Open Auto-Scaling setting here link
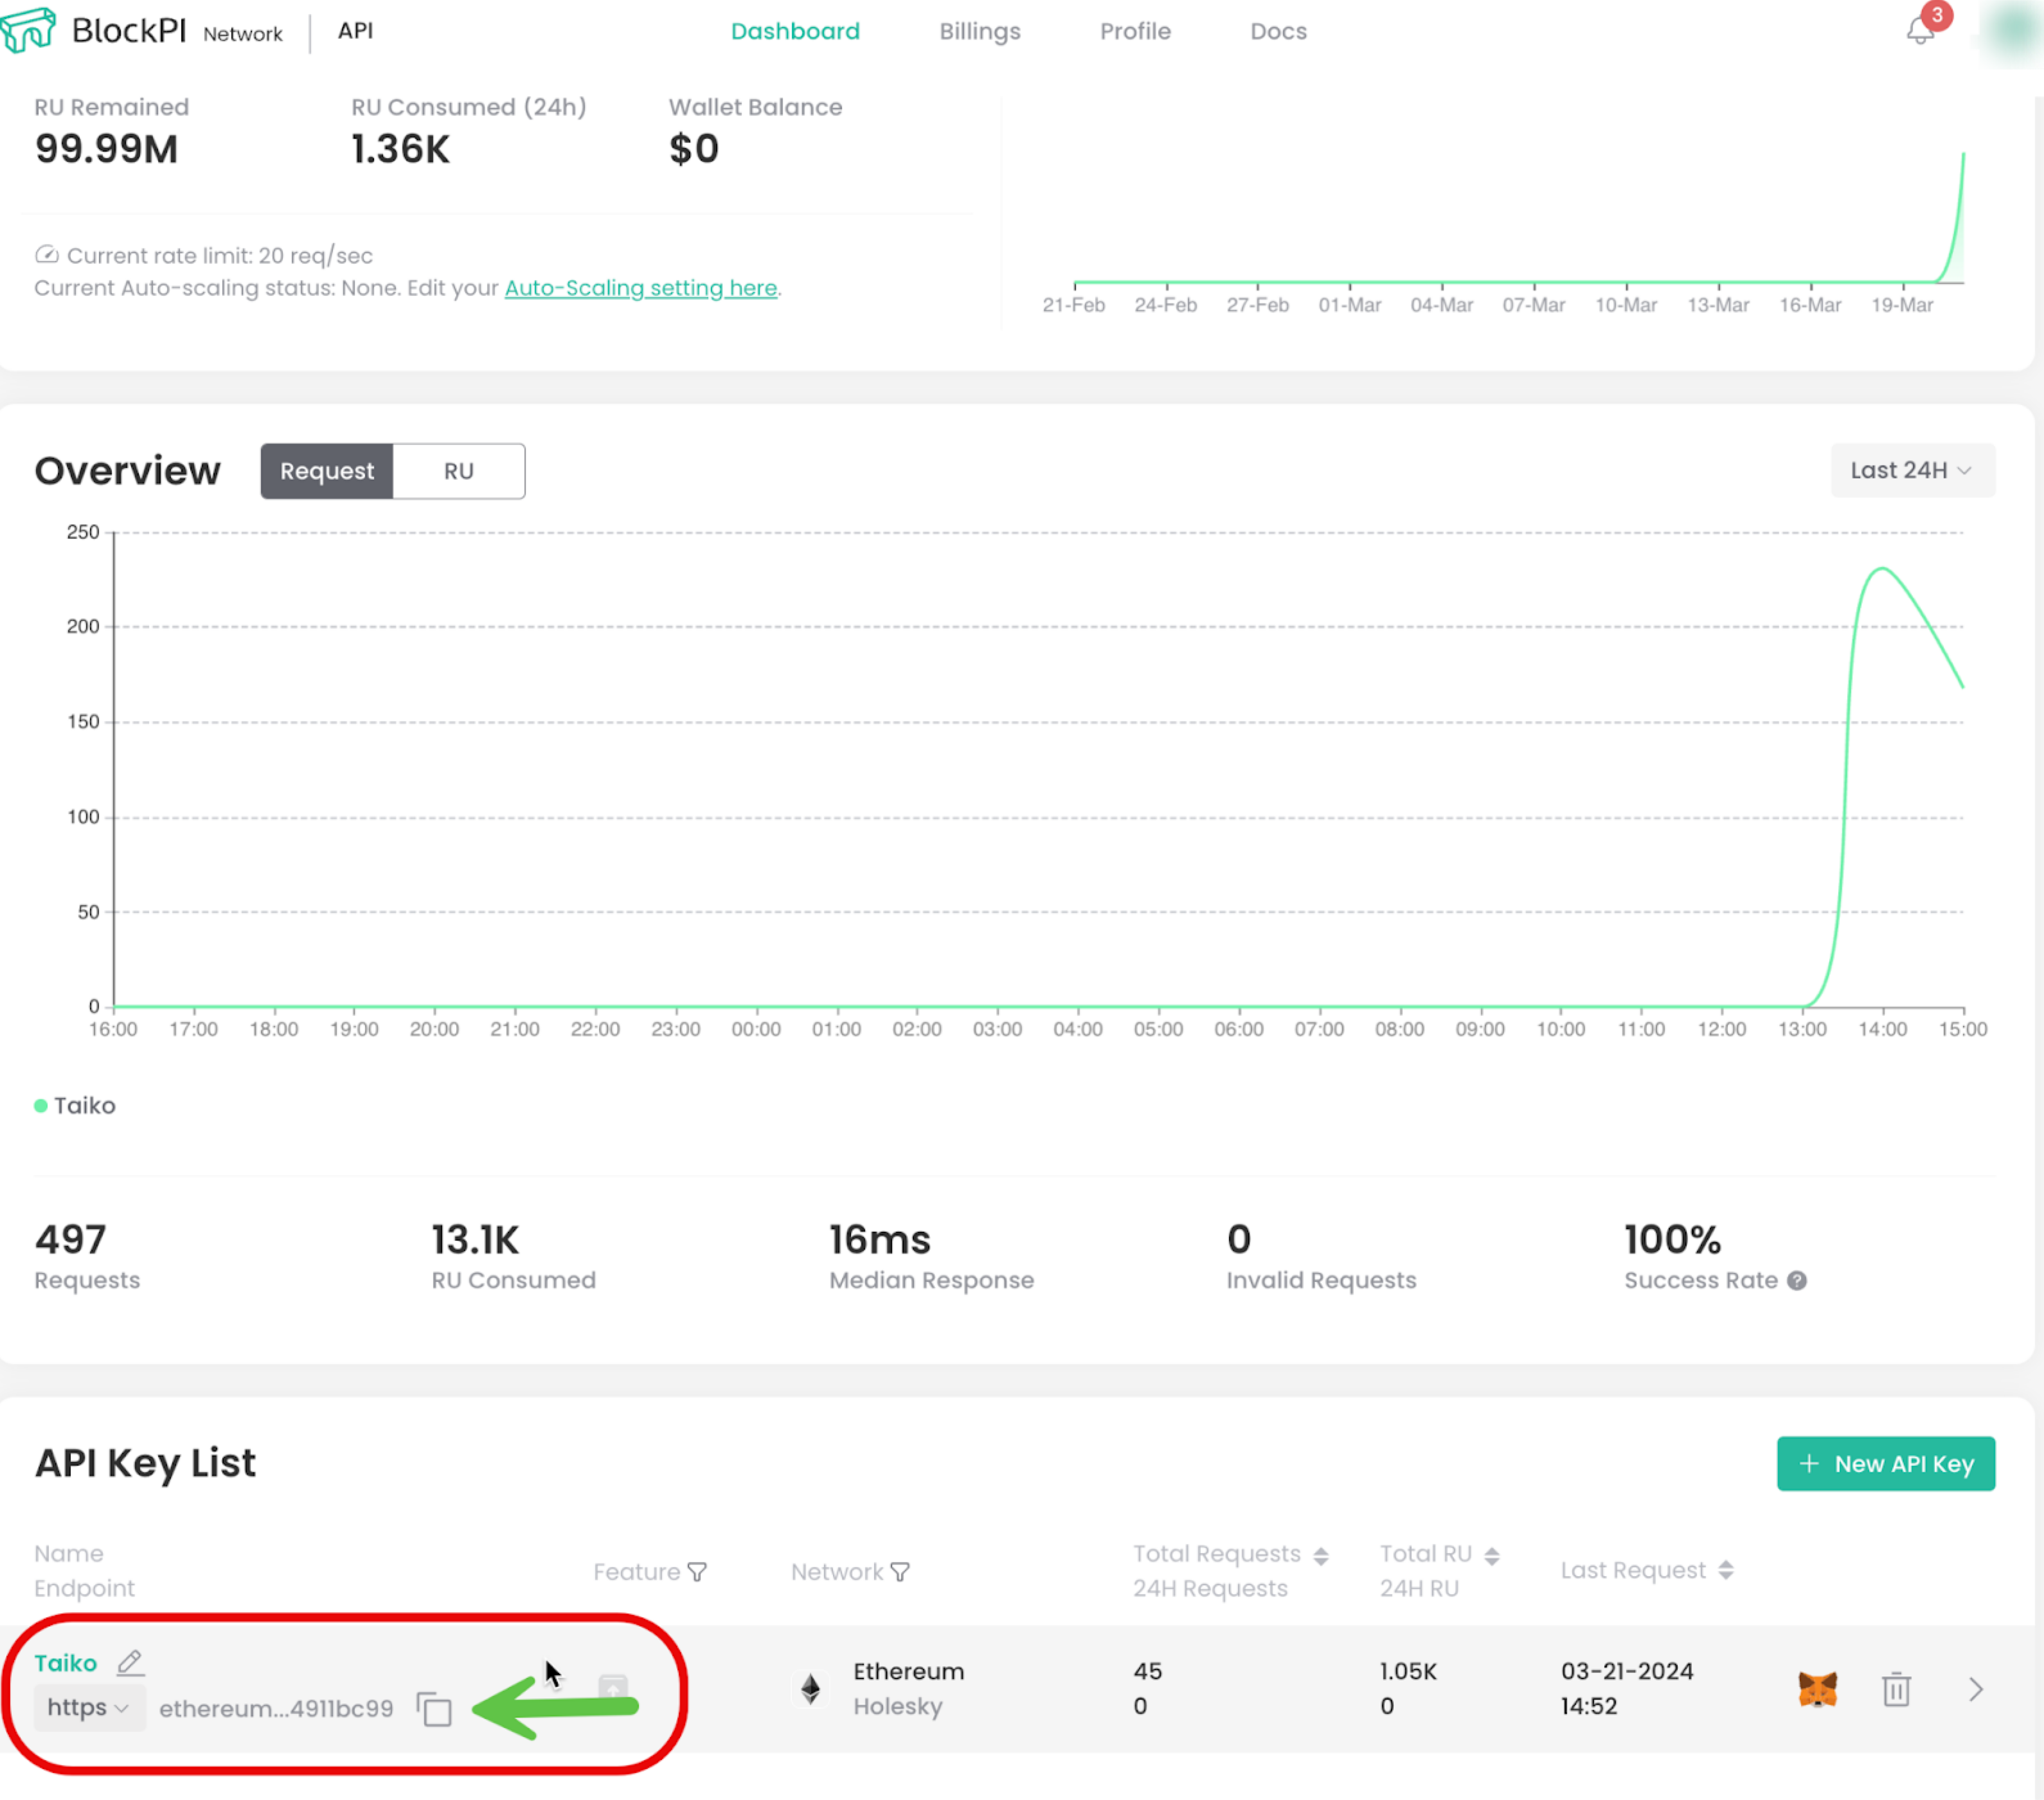 [x=641, y=288]
